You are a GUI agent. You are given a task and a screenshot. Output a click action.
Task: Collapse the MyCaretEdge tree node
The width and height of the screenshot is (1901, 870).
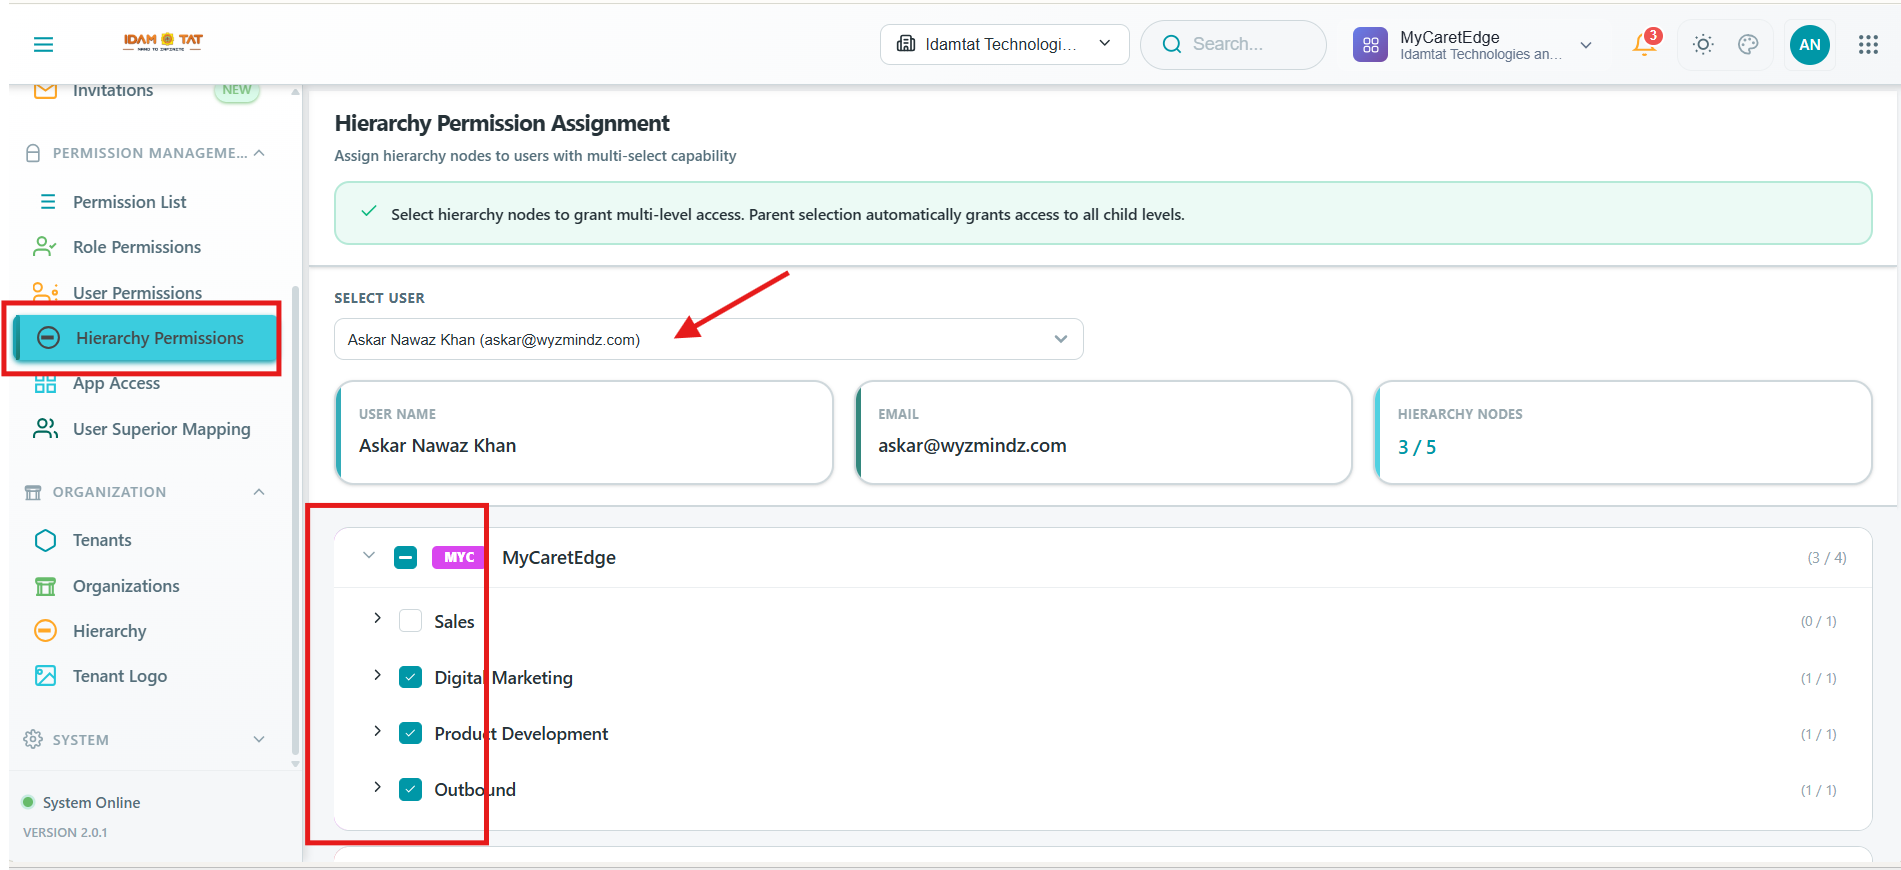coord(369,555)
